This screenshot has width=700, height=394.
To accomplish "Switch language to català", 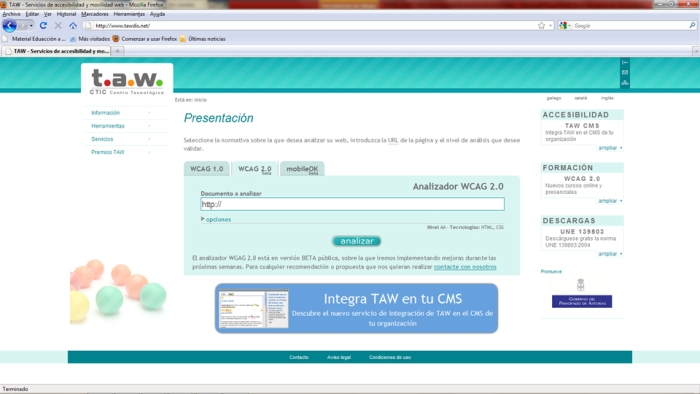I will point(581,98).
